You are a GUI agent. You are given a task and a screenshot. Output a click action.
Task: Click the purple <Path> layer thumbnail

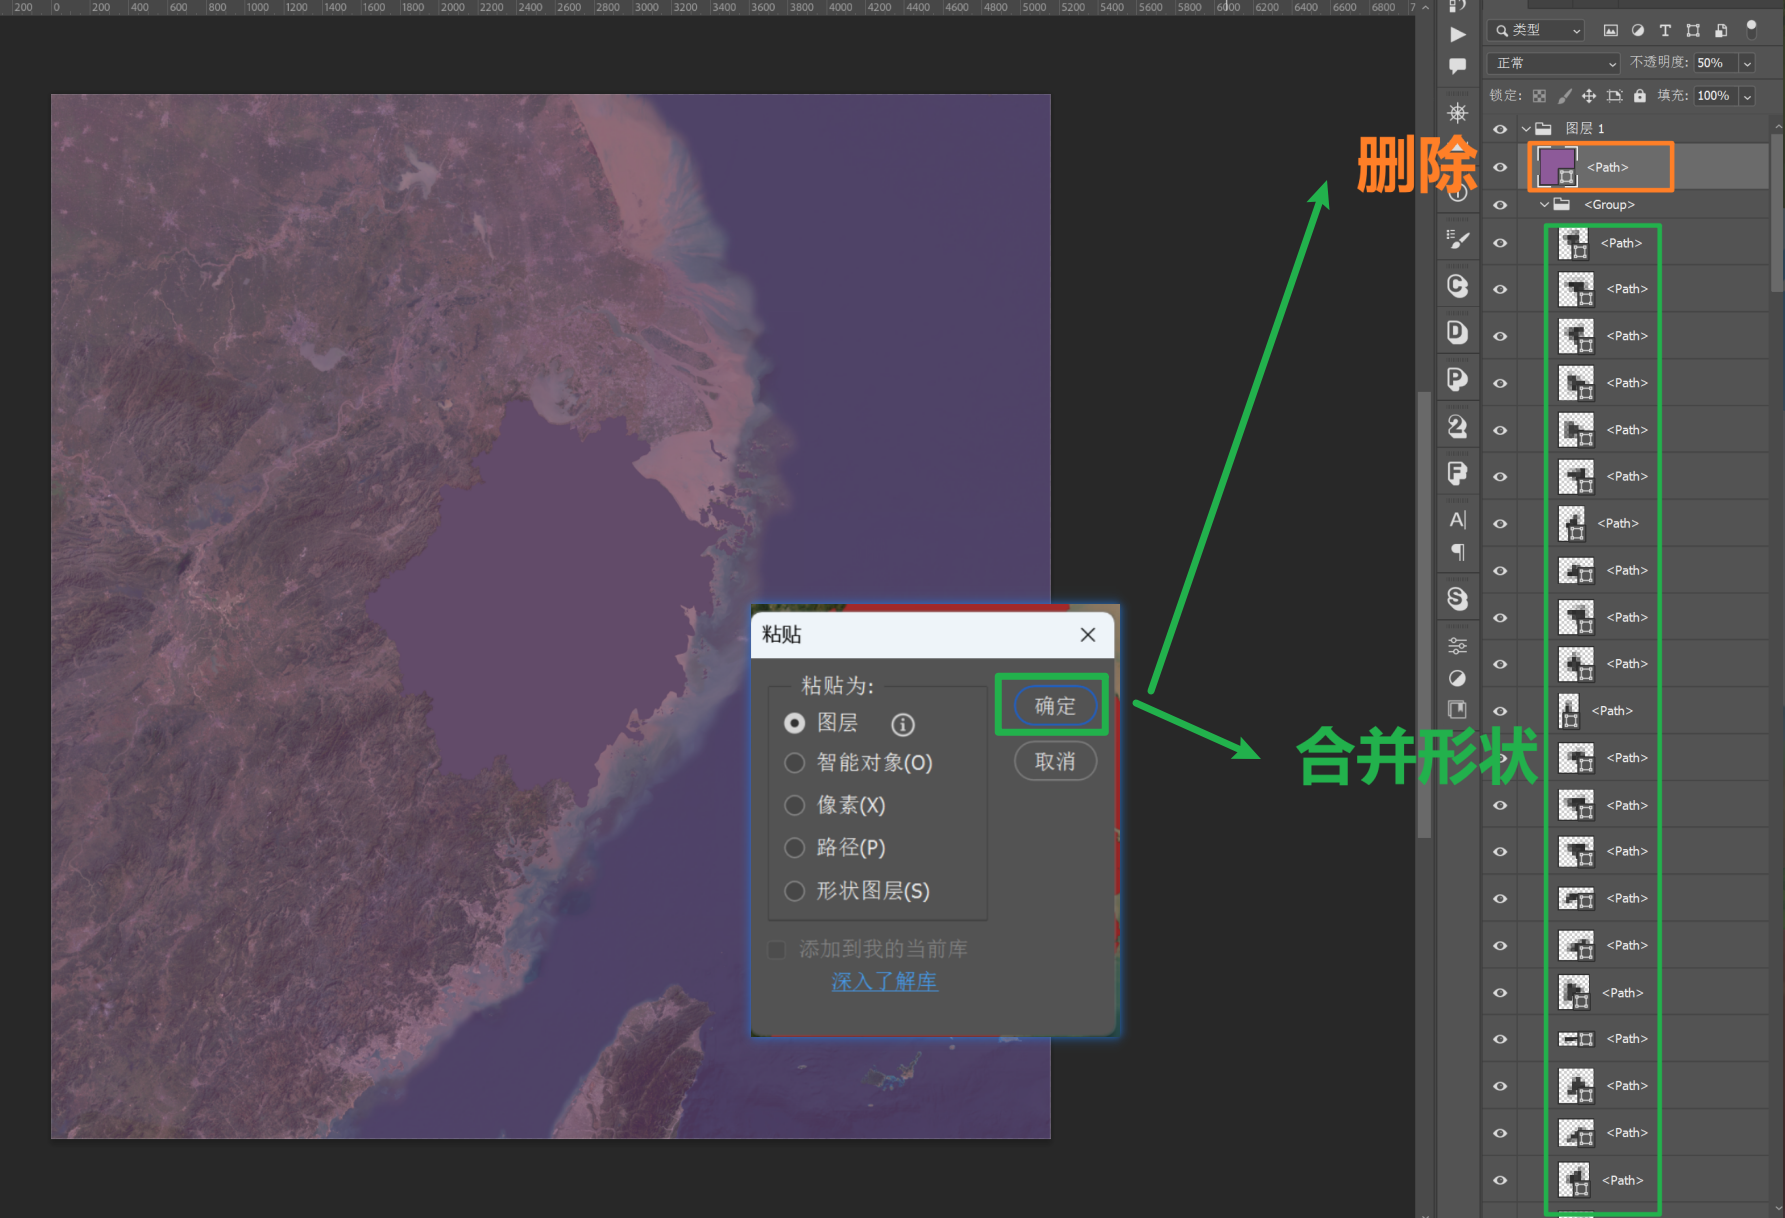point(1558,166)
